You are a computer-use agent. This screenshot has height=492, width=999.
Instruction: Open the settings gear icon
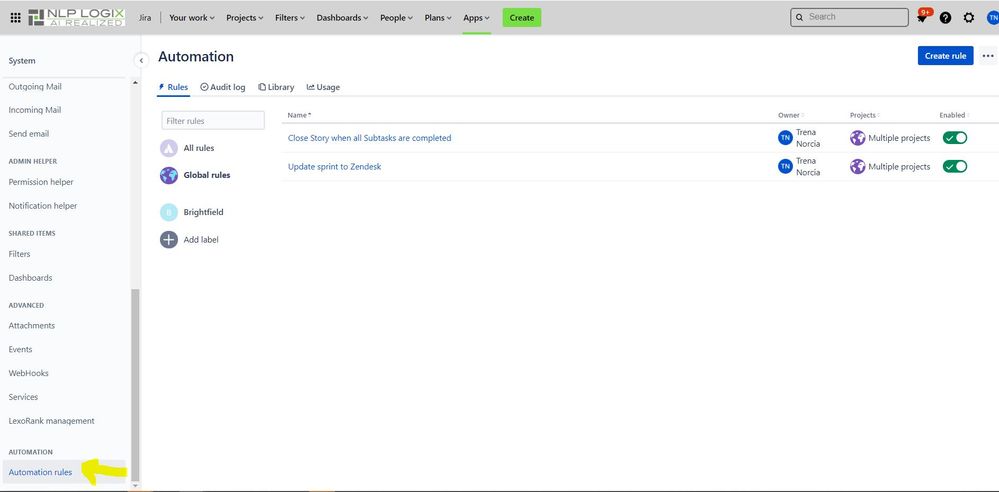click(x=969, y=18)
